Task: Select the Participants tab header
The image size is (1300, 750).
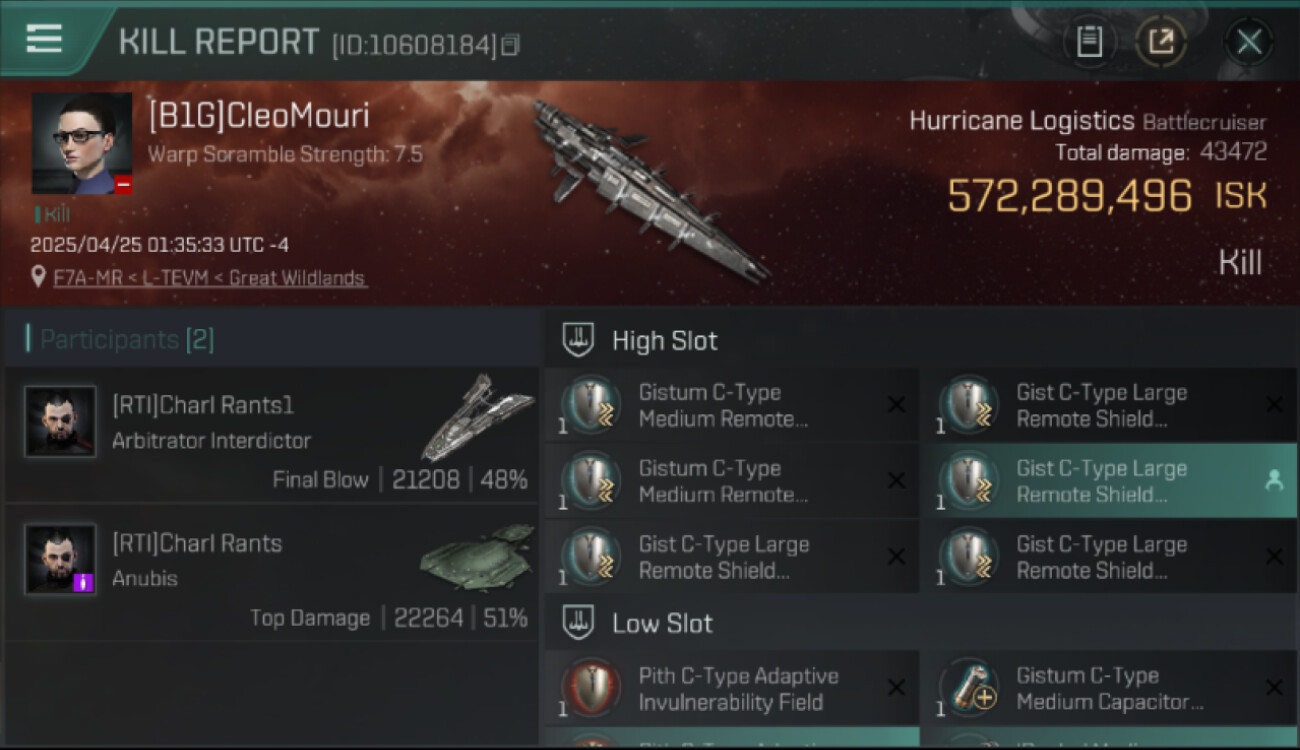Action: point(121,340)
